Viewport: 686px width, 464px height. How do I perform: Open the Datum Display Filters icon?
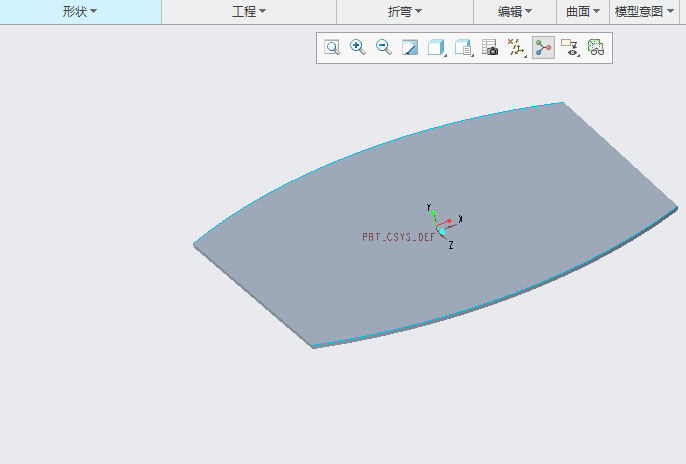(x=516, y=47)
